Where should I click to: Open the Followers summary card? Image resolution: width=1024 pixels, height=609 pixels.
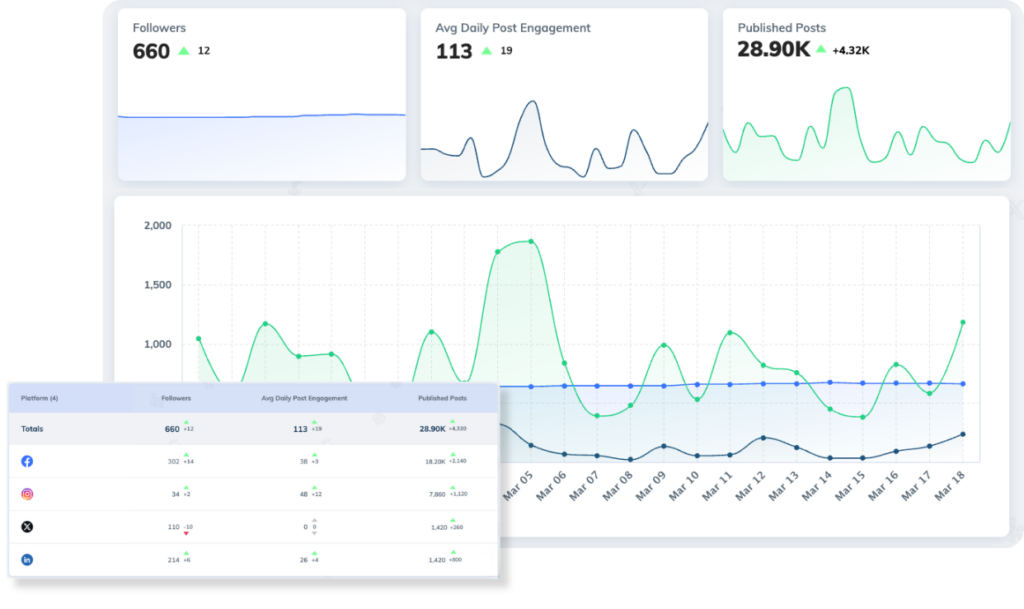(260, 95)
